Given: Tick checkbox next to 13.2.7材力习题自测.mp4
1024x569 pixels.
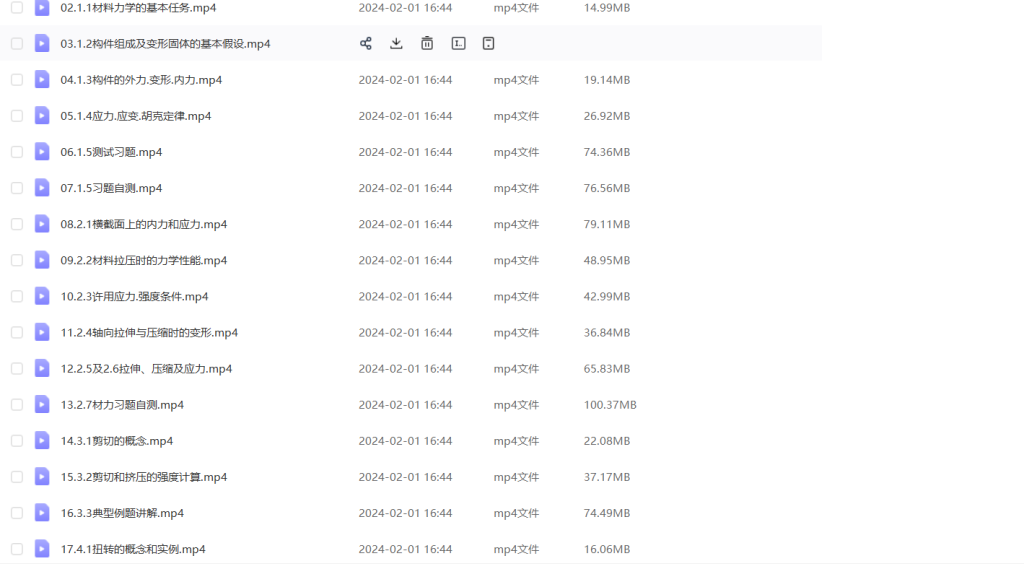Looking at the screenshot, I should [17, 405].
